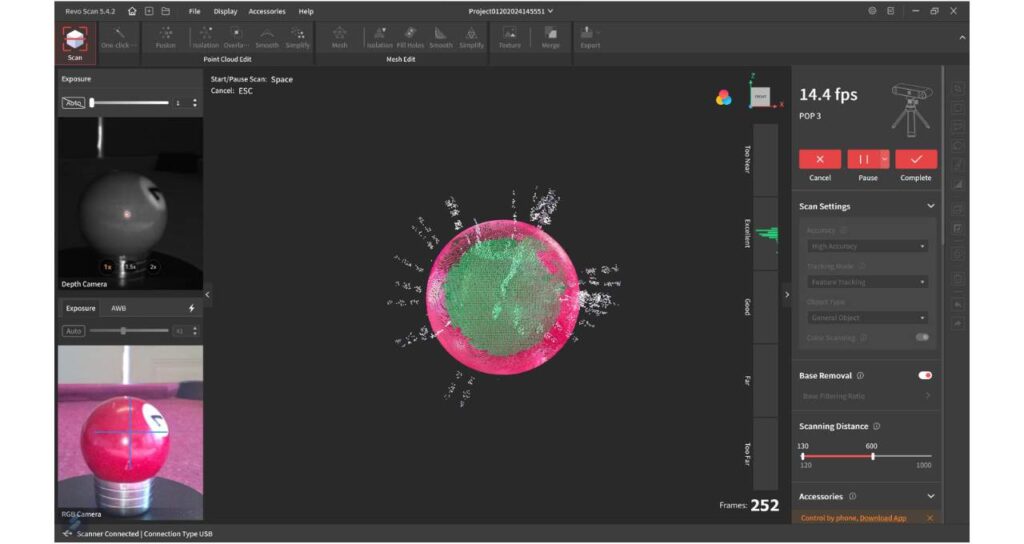Click the Texture tool

coord(509,38)
